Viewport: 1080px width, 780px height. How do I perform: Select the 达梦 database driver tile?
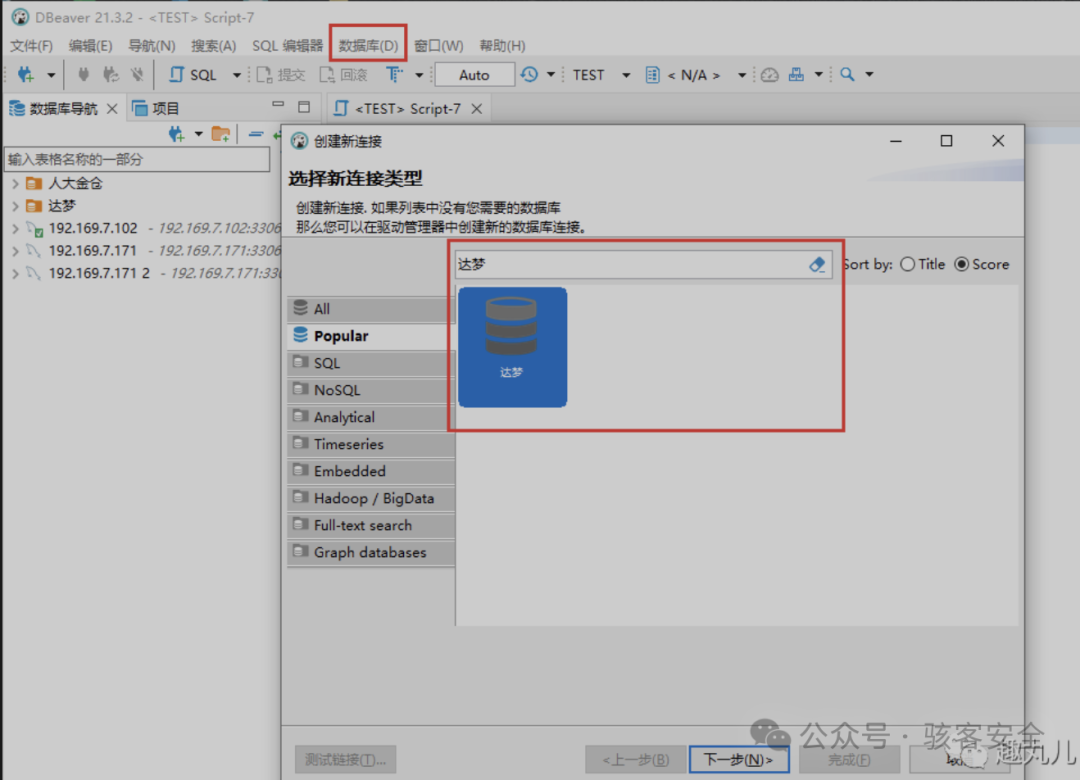coord(512,347)
